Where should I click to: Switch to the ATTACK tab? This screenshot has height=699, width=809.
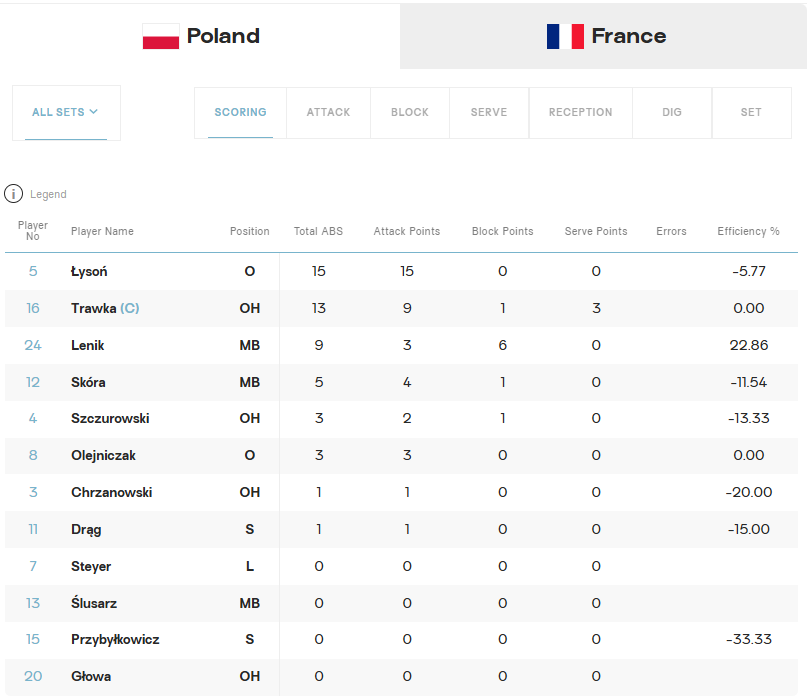click(x=328, y=112)
